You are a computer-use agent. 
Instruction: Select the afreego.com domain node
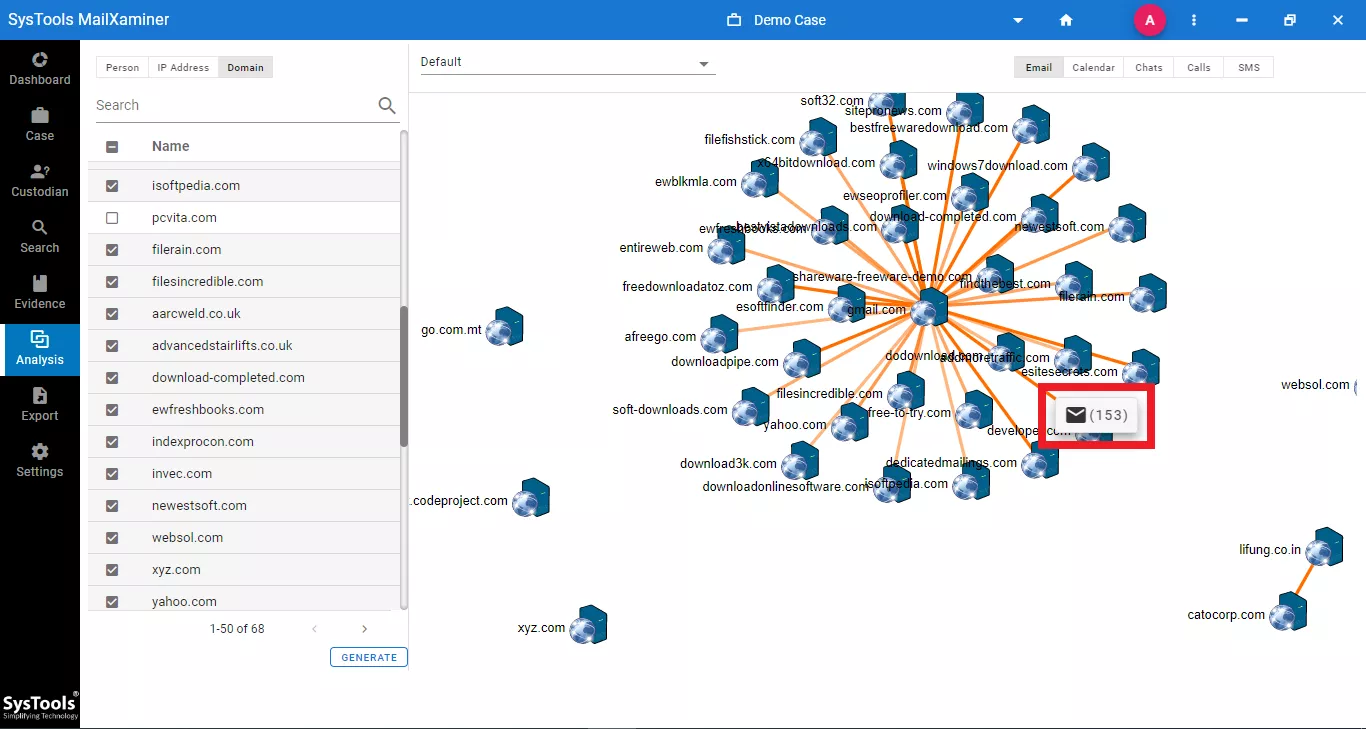(719, 335)
